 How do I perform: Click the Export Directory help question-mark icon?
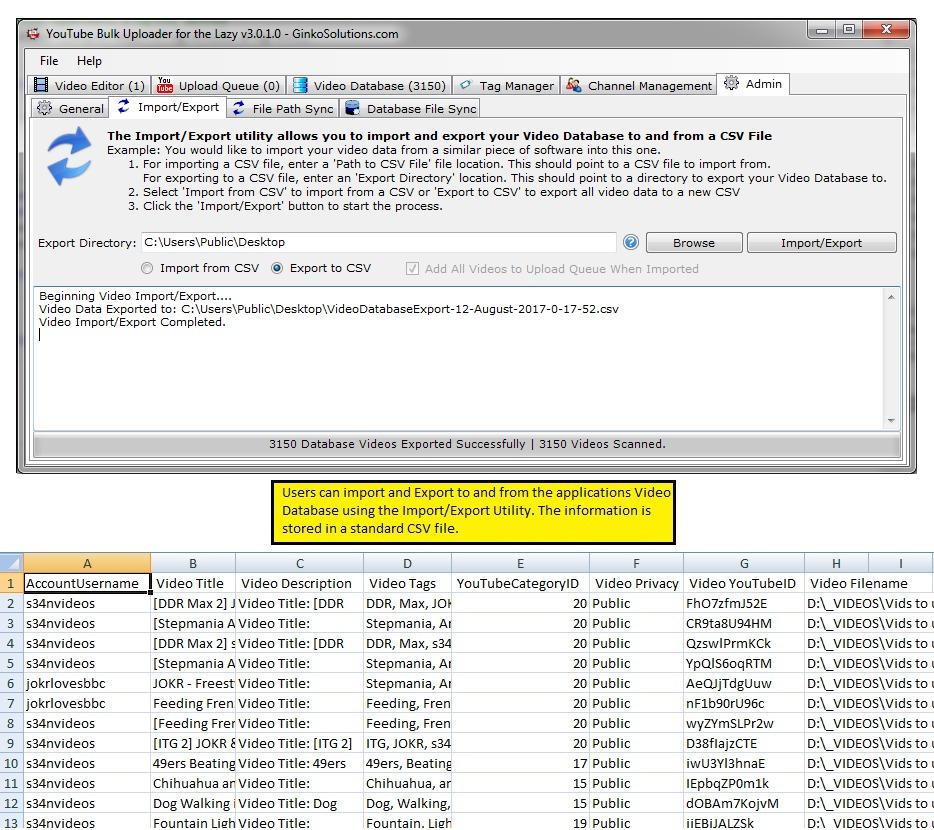(631, 242)
